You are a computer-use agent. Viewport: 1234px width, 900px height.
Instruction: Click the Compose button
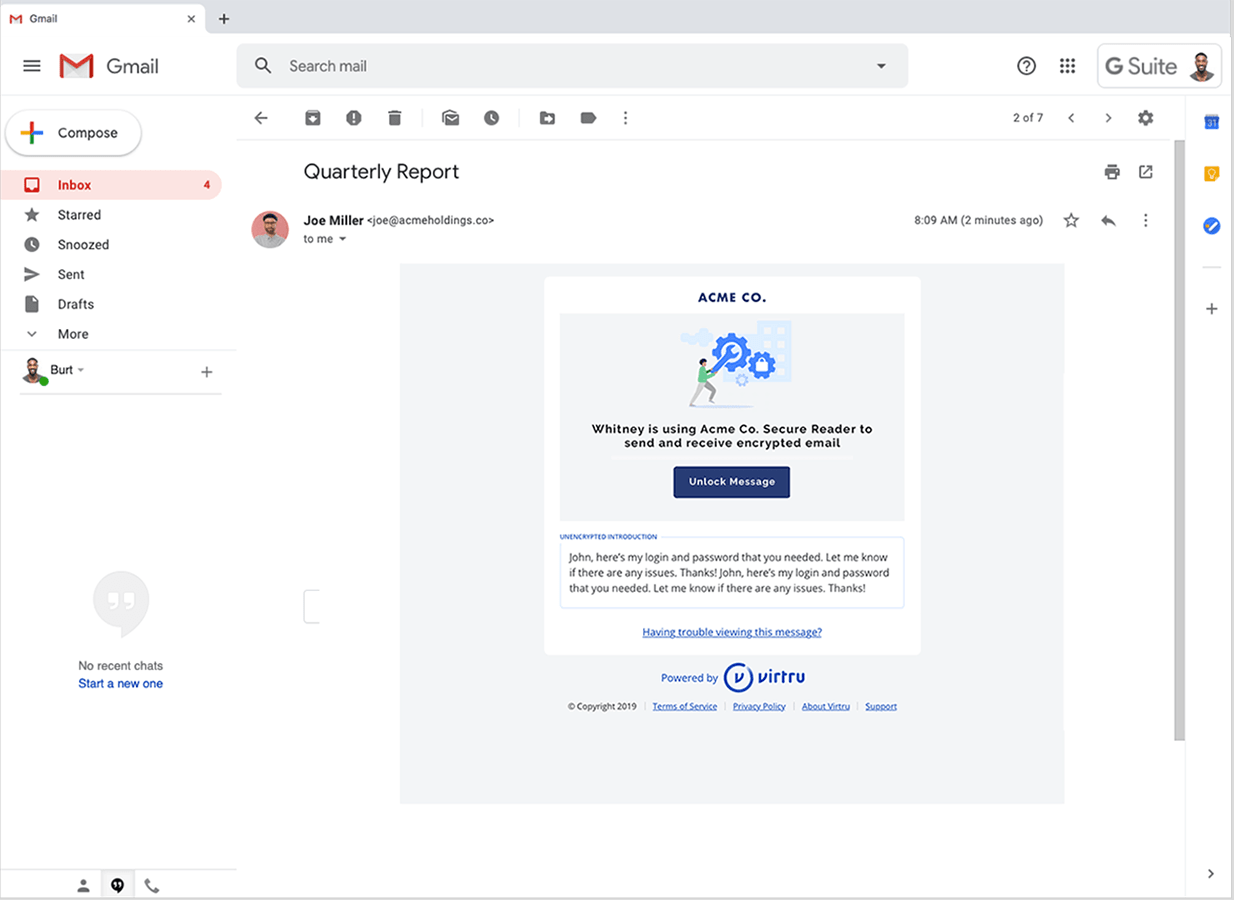point(74,133)
